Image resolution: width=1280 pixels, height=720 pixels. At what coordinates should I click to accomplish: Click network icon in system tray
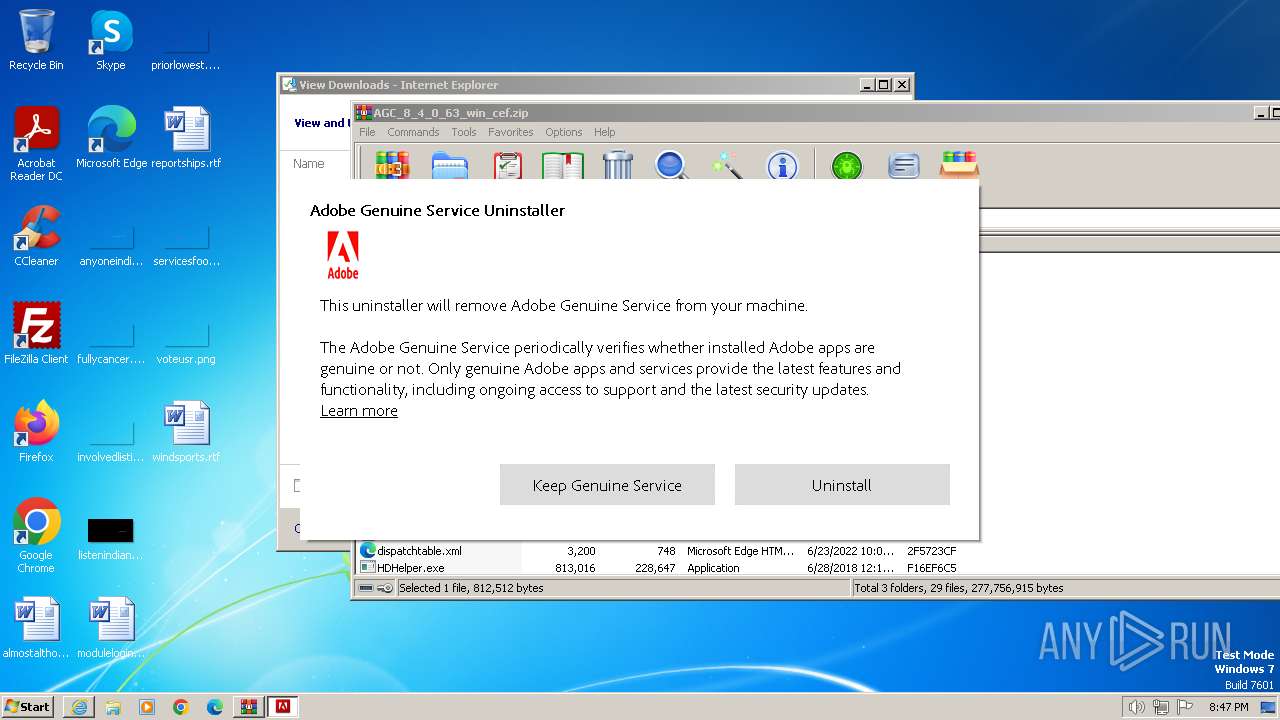click(x=1161, y=707)
